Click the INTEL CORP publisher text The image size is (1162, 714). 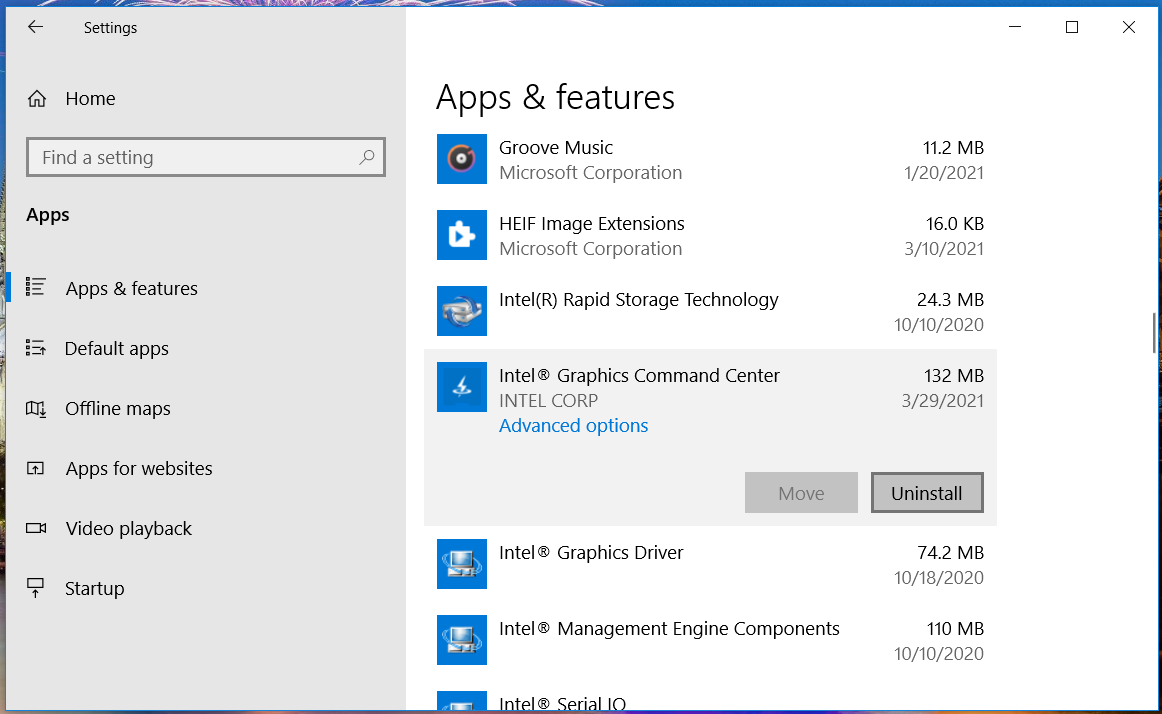(548, 400)
